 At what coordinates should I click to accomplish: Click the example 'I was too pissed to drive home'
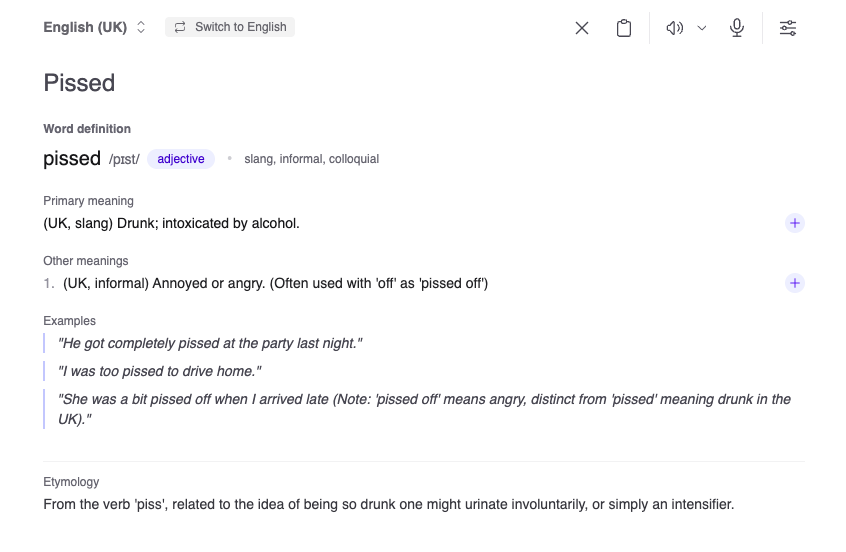[x=160, y=371]
